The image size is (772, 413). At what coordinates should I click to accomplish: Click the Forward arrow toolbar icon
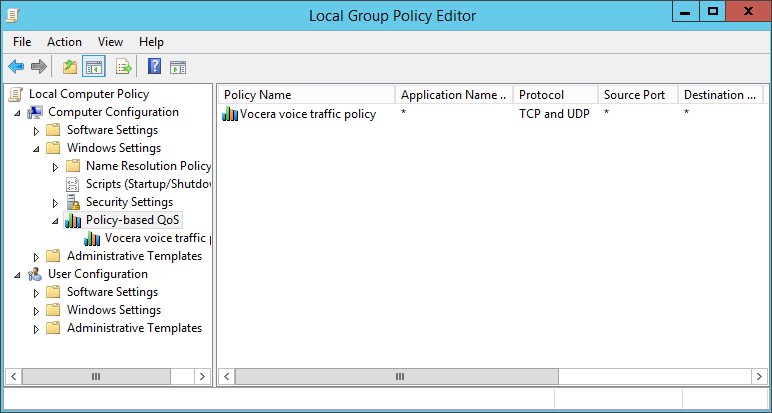pyautogui.click(x=39, y=67)
